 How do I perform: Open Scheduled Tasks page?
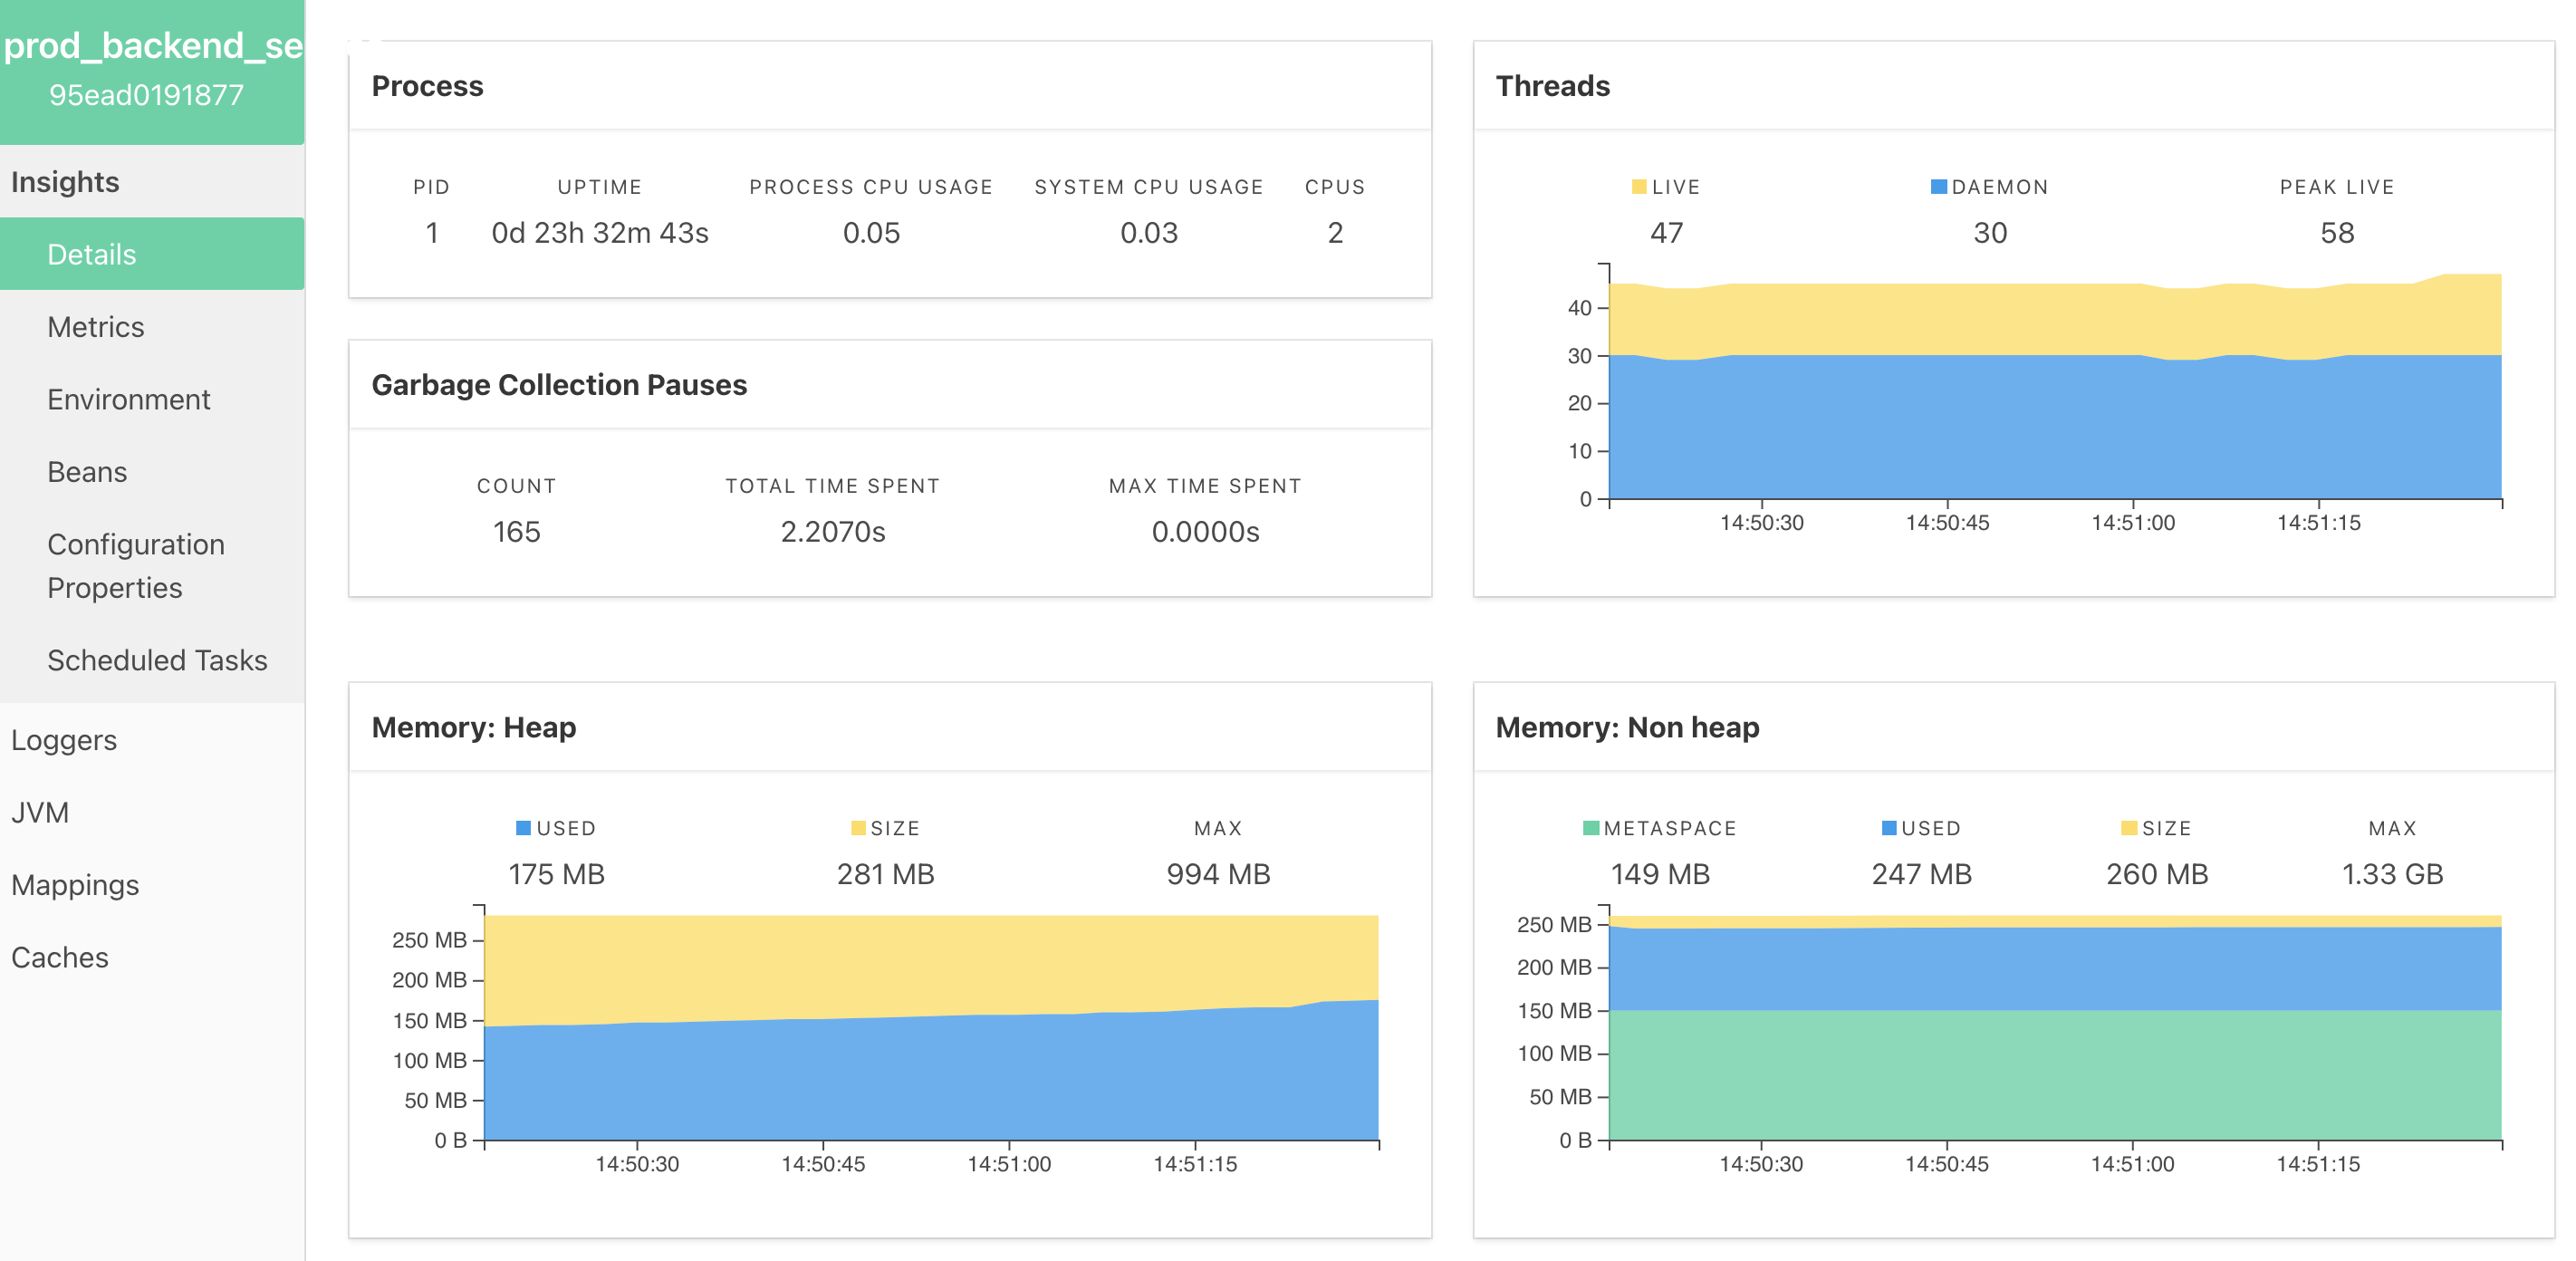(157, 660)
